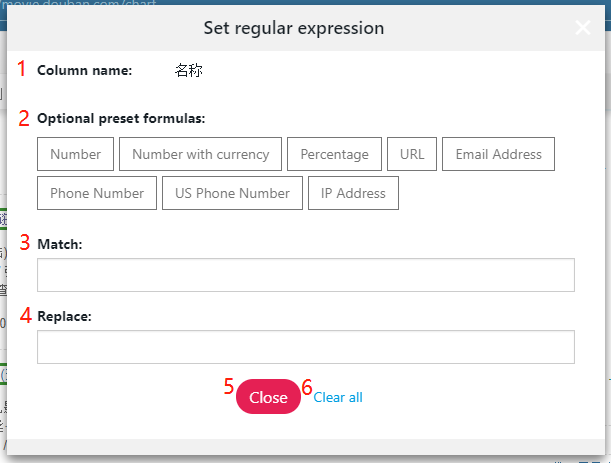
Task: Close the dialog with the X icon
Action: click(583, 28)
